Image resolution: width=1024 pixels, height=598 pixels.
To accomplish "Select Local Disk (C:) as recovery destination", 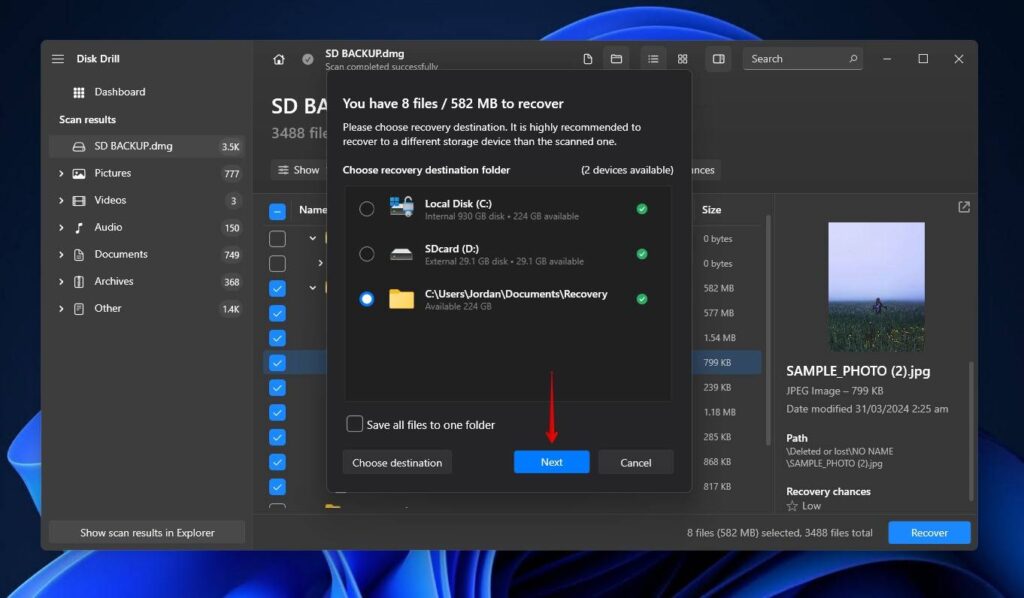I will tap(366, 210).
